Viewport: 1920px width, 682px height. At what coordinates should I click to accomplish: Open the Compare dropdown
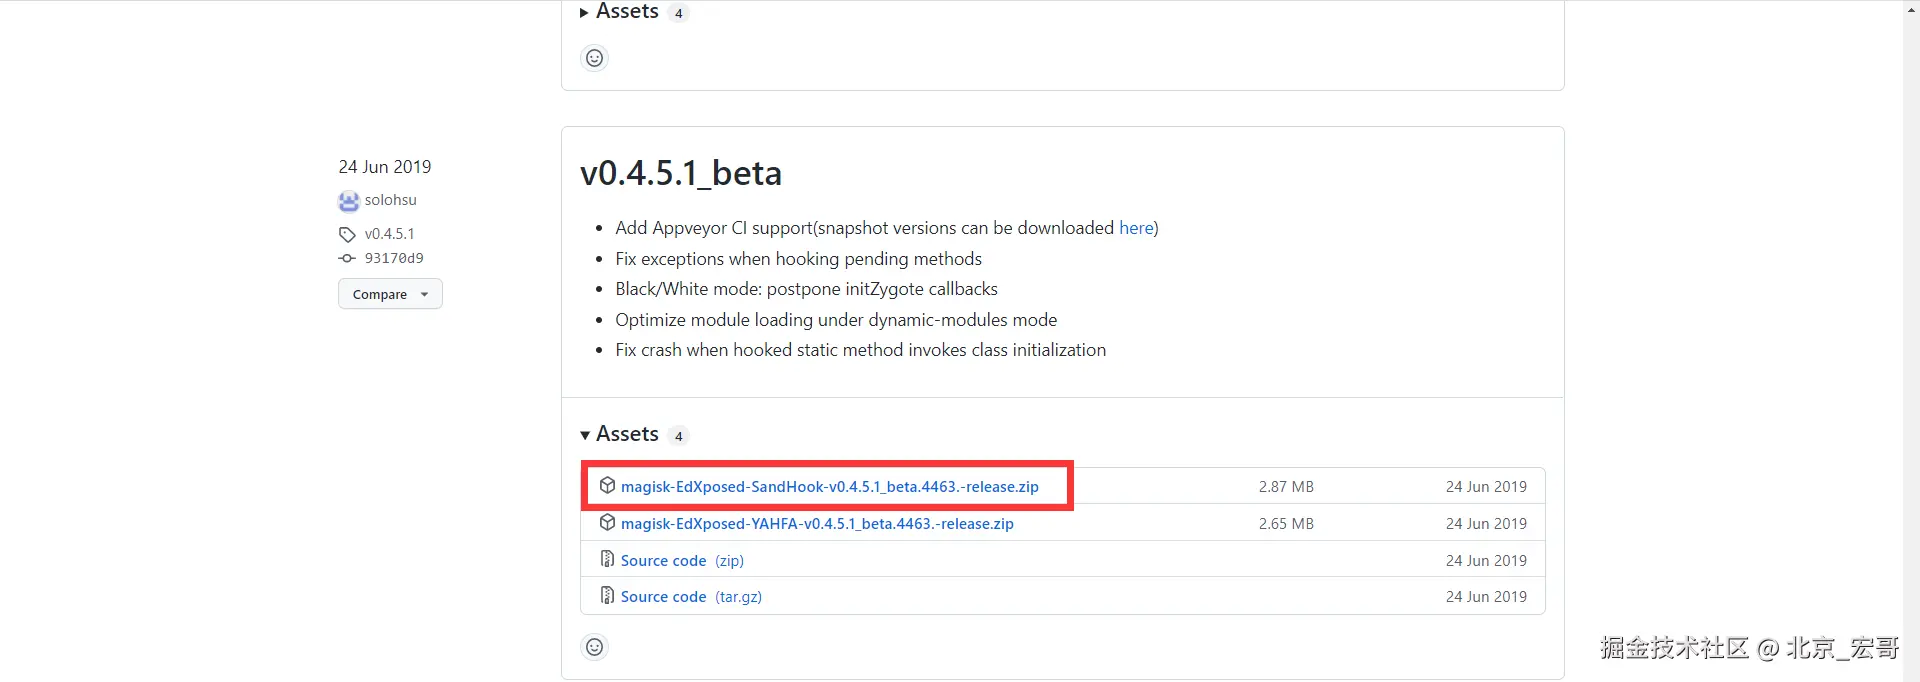click(390, 294)
